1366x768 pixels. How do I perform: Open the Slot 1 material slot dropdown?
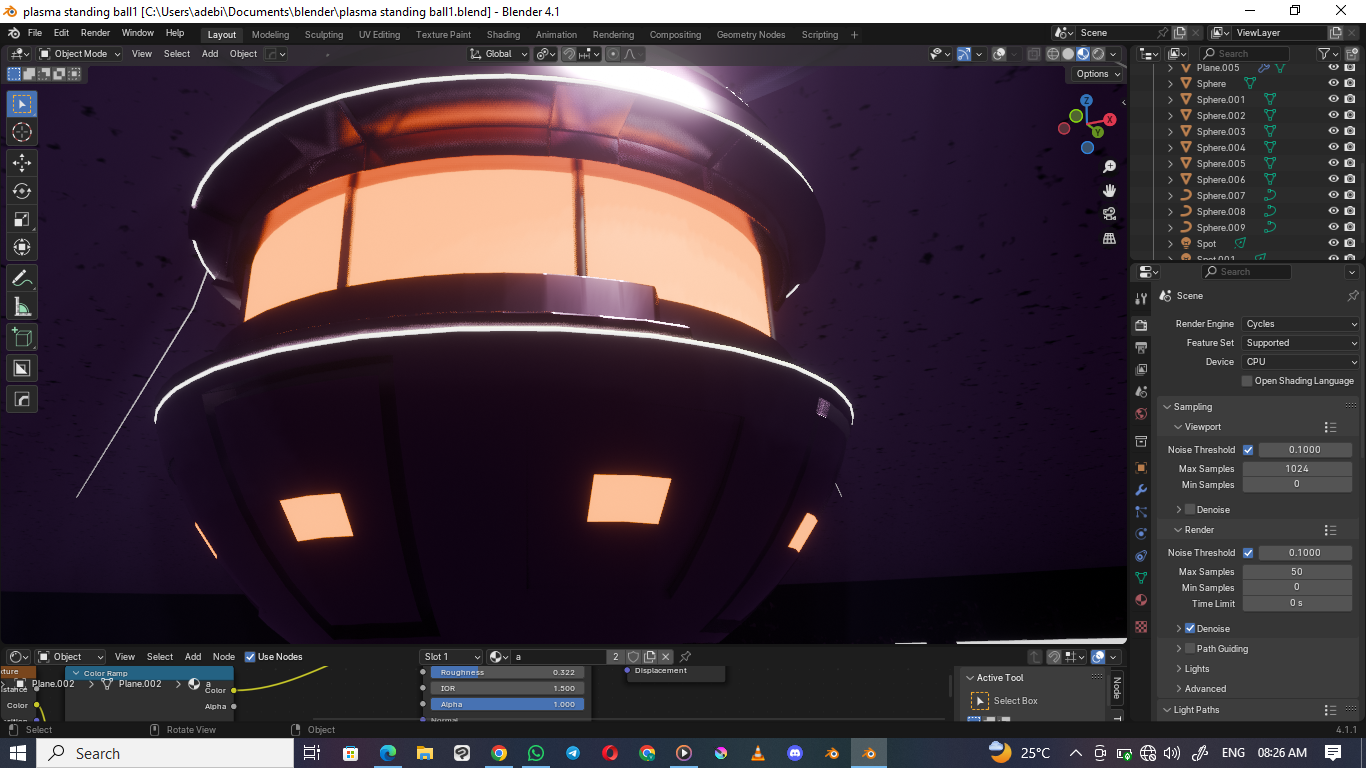(451, 657)
